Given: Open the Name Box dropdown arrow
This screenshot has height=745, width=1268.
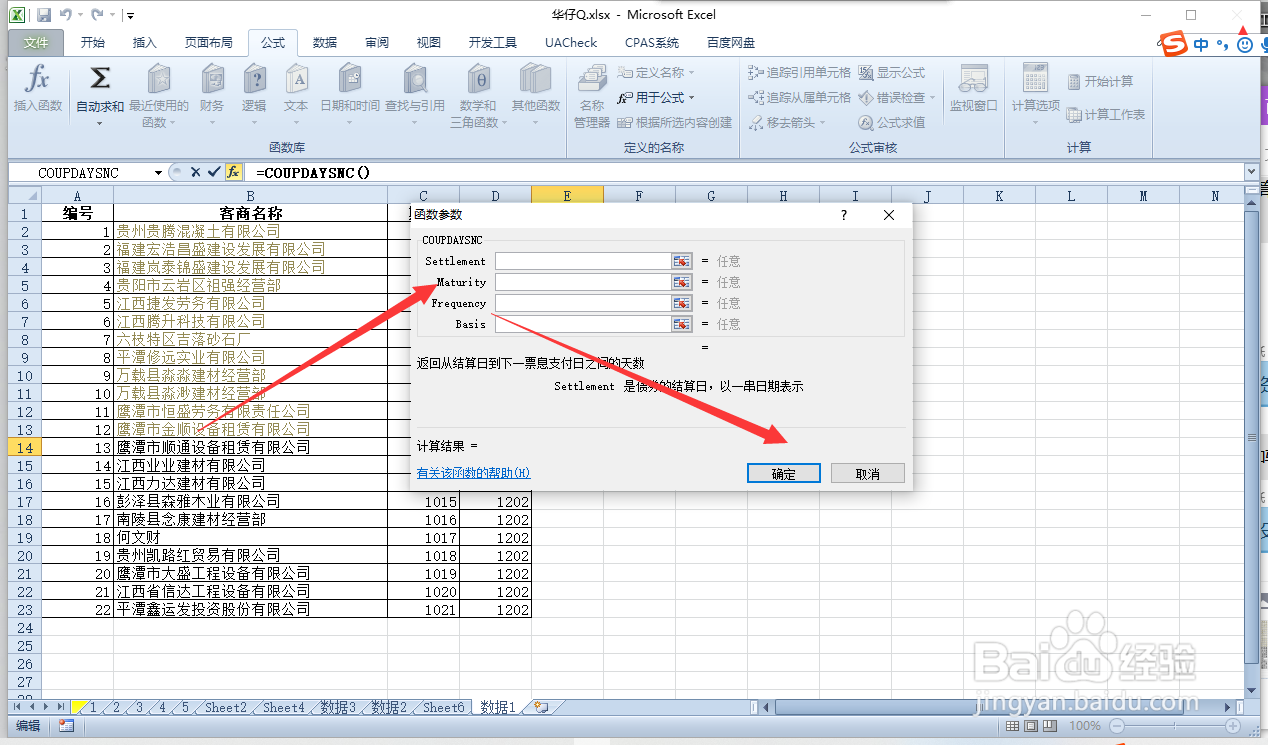Looking at the screenshot, I should [158, 172].
